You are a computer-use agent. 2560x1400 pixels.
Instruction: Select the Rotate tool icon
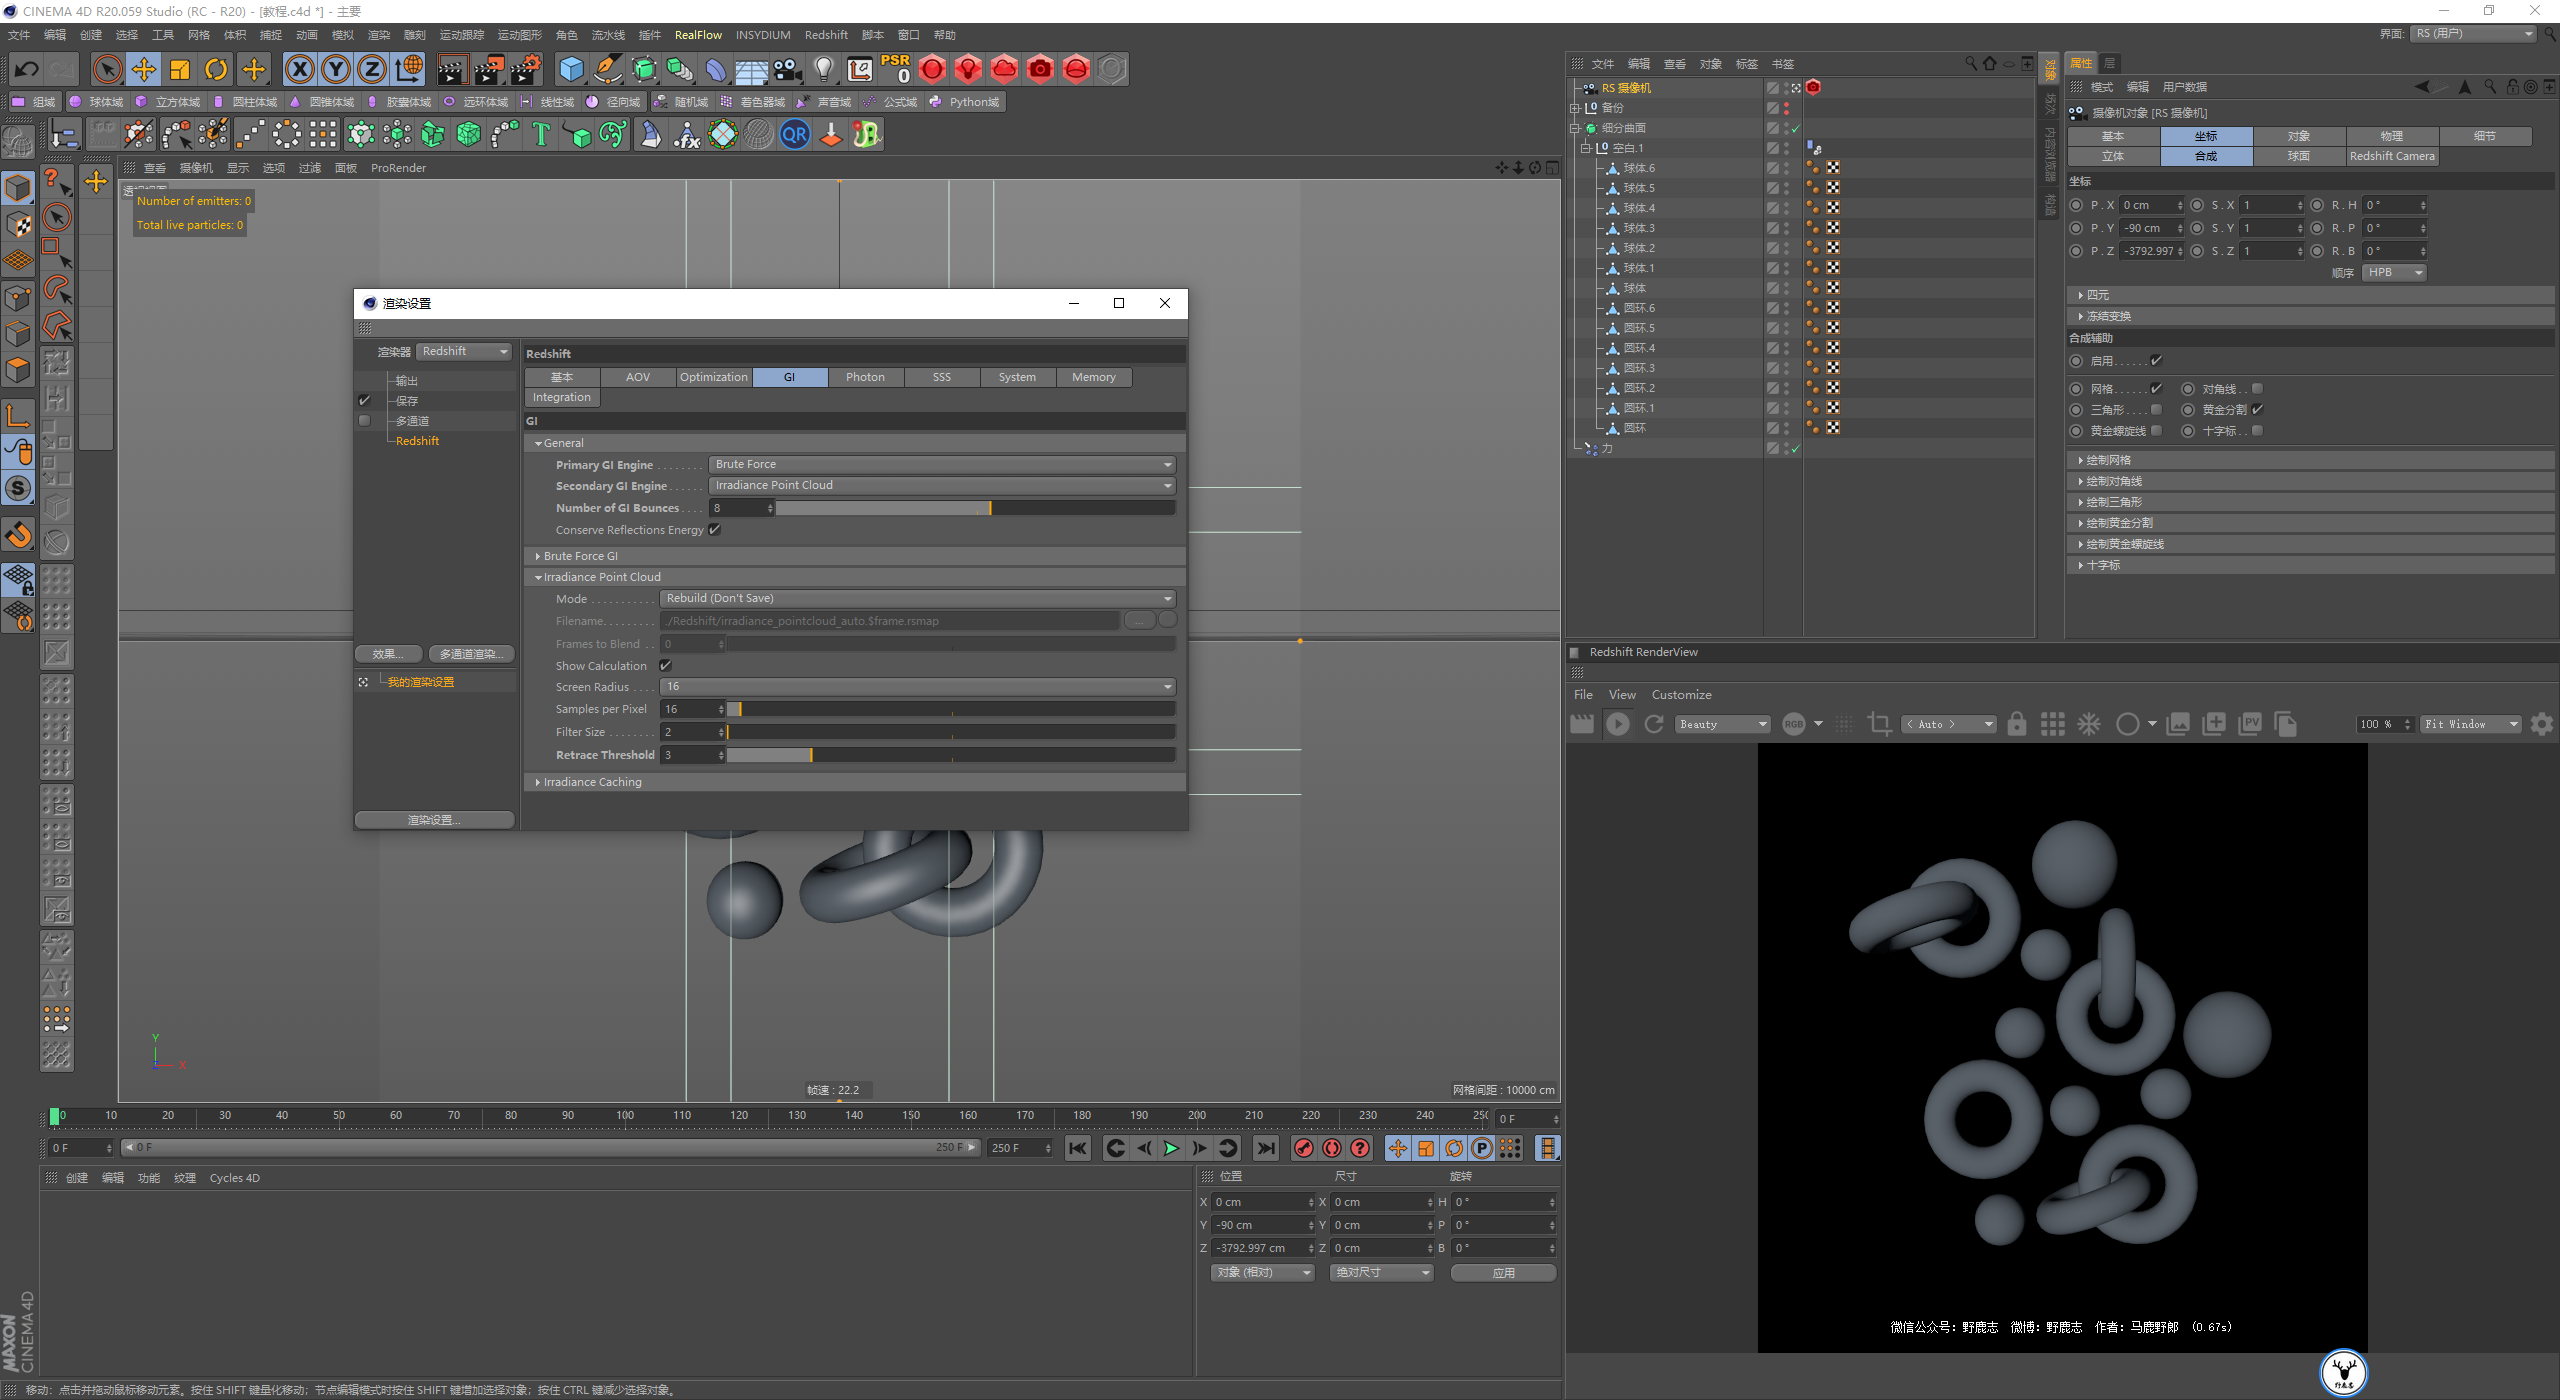pos(216,69)
